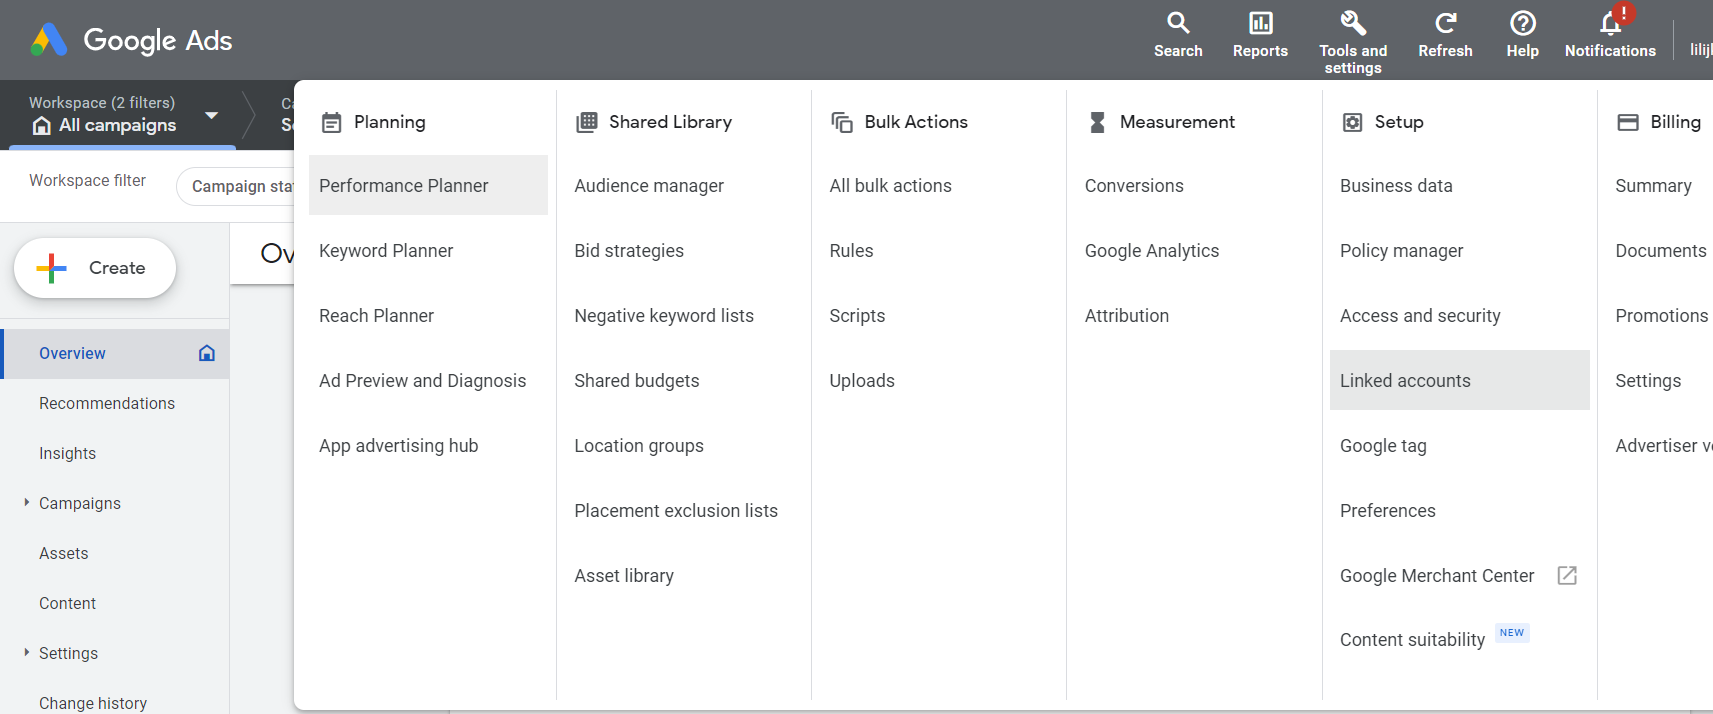Click the Tools and settings wrench icon
Viewport: 1713px width, 714px height.
pos(1353,23)
